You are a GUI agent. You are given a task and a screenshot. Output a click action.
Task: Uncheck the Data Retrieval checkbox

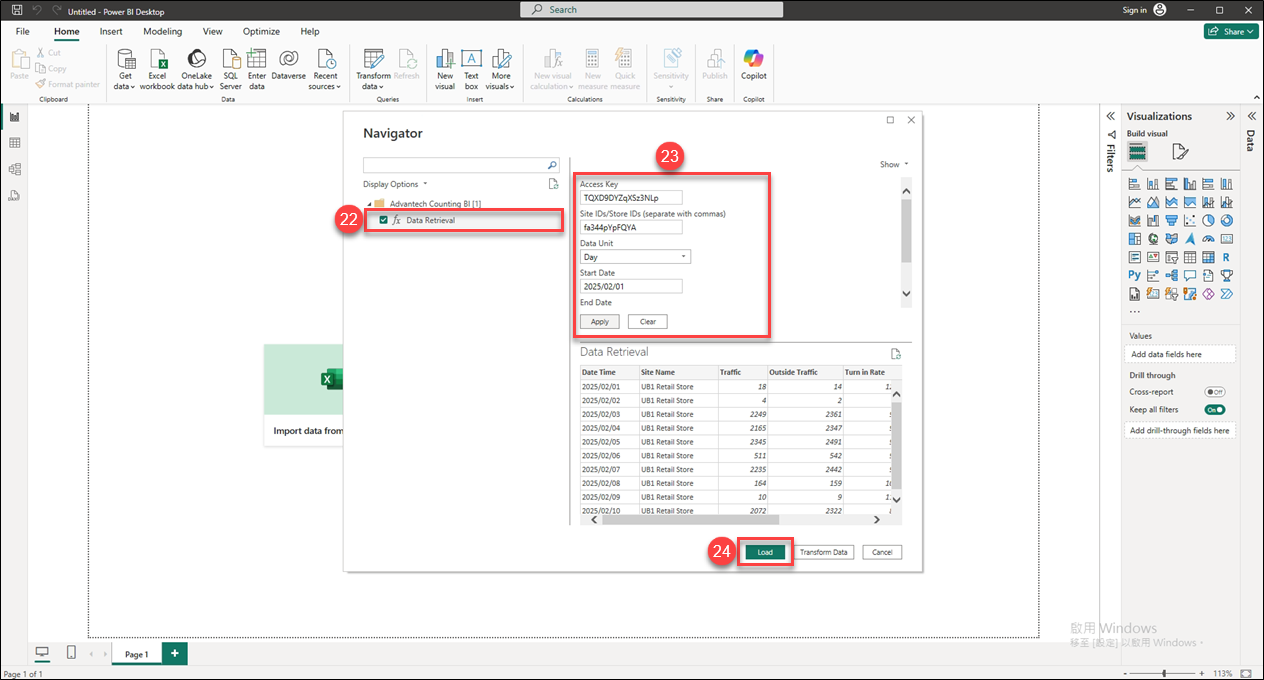pyautogui.click(x=384, y=220)
